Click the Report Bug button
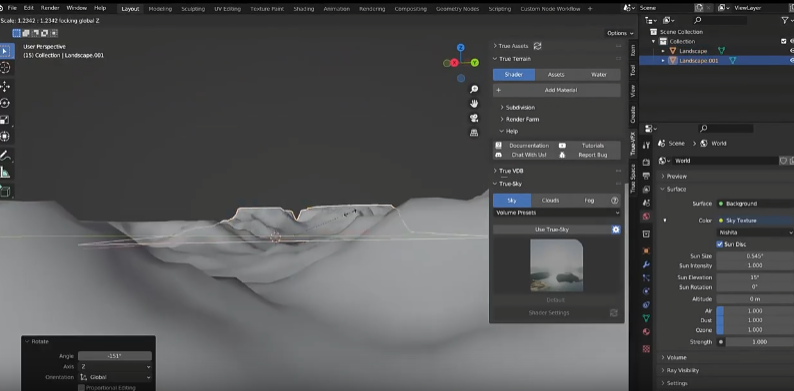Image resolution: width=794 pixels, height=391 pixels. click(589, 155)
